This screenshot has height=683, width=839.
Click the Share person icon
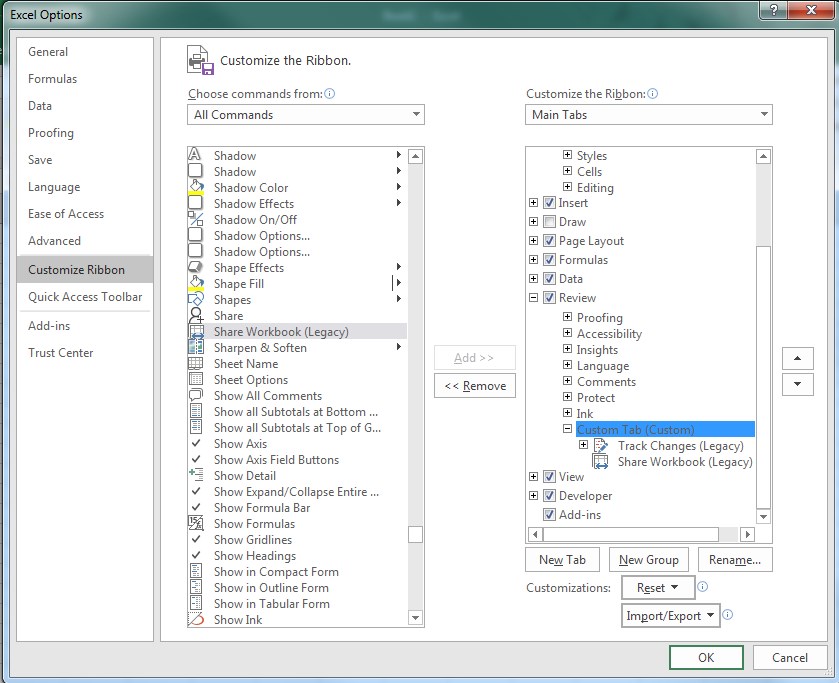coord(196,315)
